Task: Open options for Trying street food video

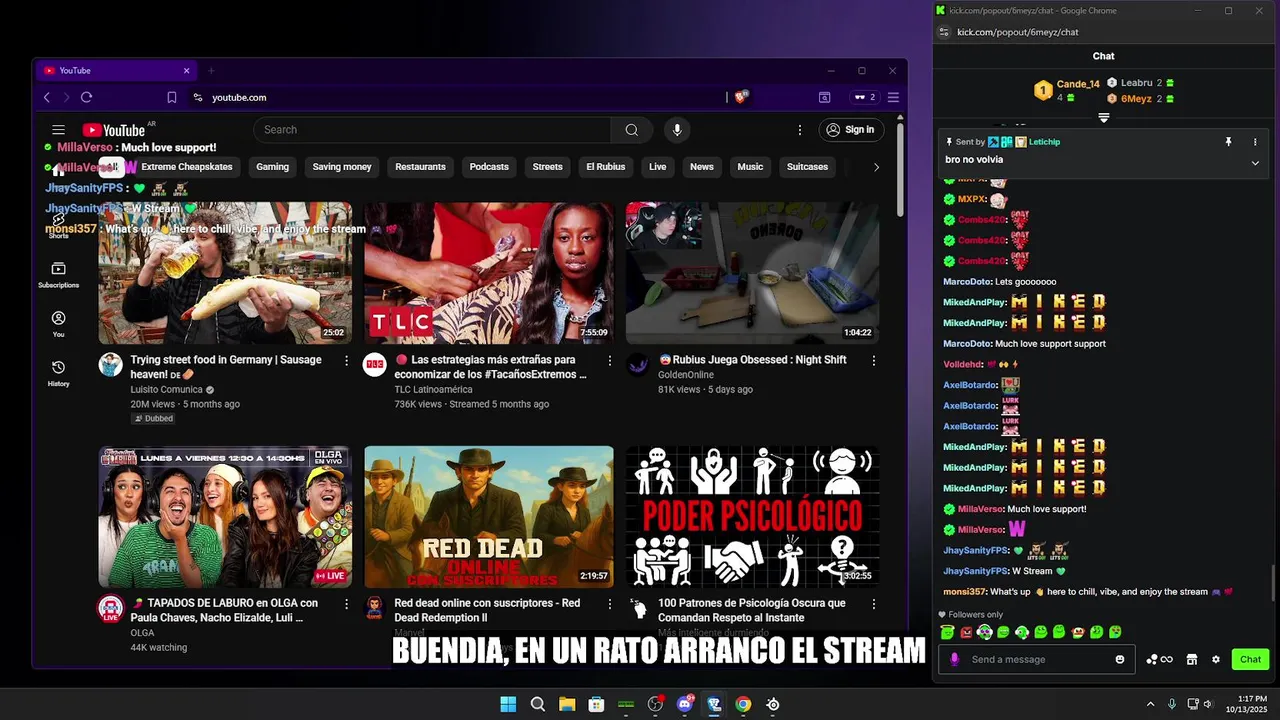Action: [x=347, y=360]
